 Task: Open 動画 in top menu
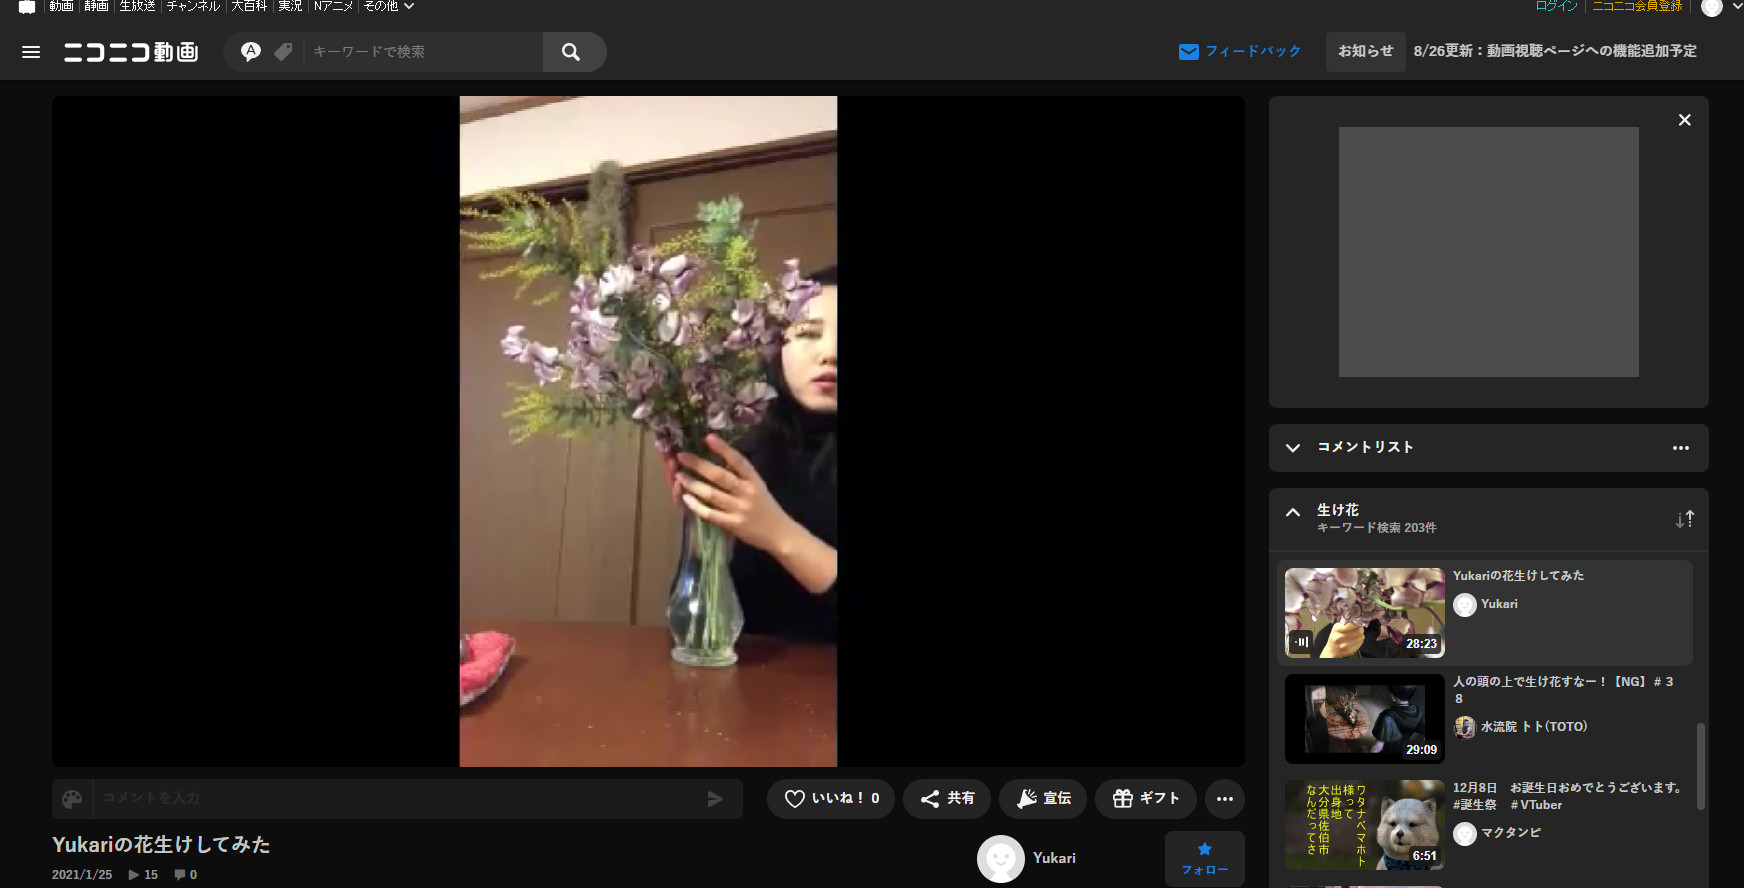click(x=61, y=6)
